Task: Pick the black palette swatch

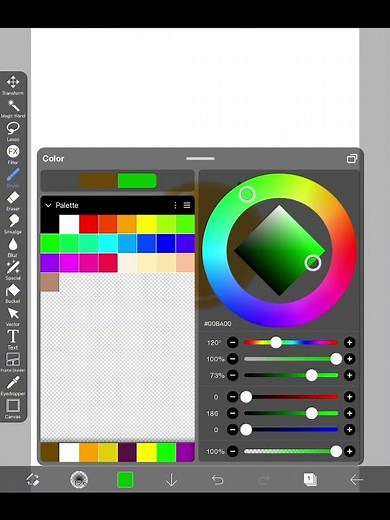Action: pos(50,224)
